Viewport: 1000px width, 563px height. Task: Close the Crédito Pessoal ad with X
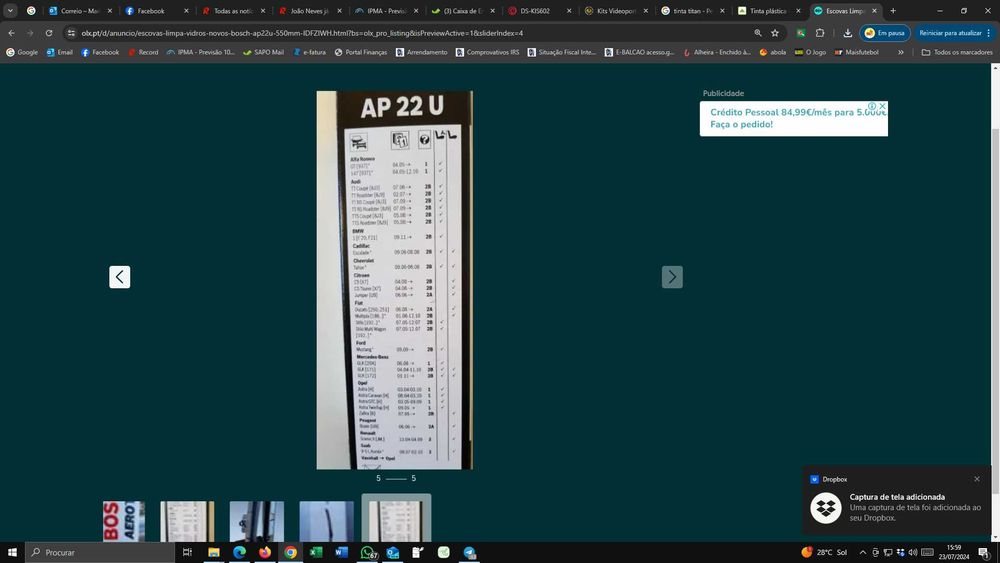[882, 106]
